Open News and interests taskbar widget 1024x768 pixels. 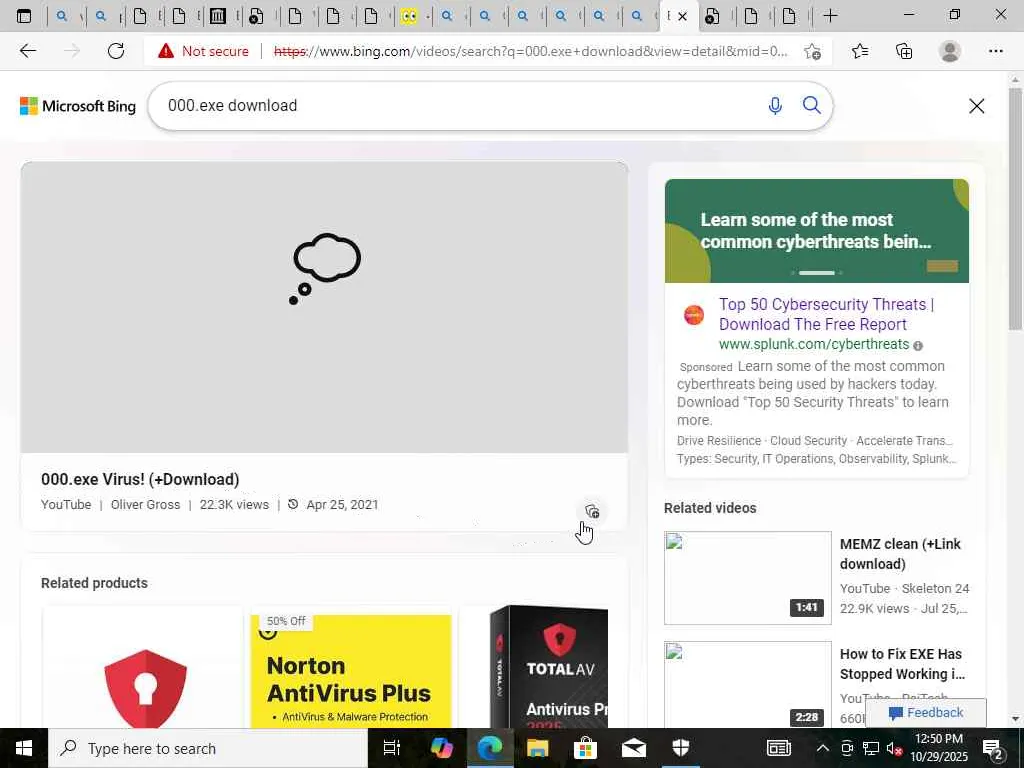778,748
